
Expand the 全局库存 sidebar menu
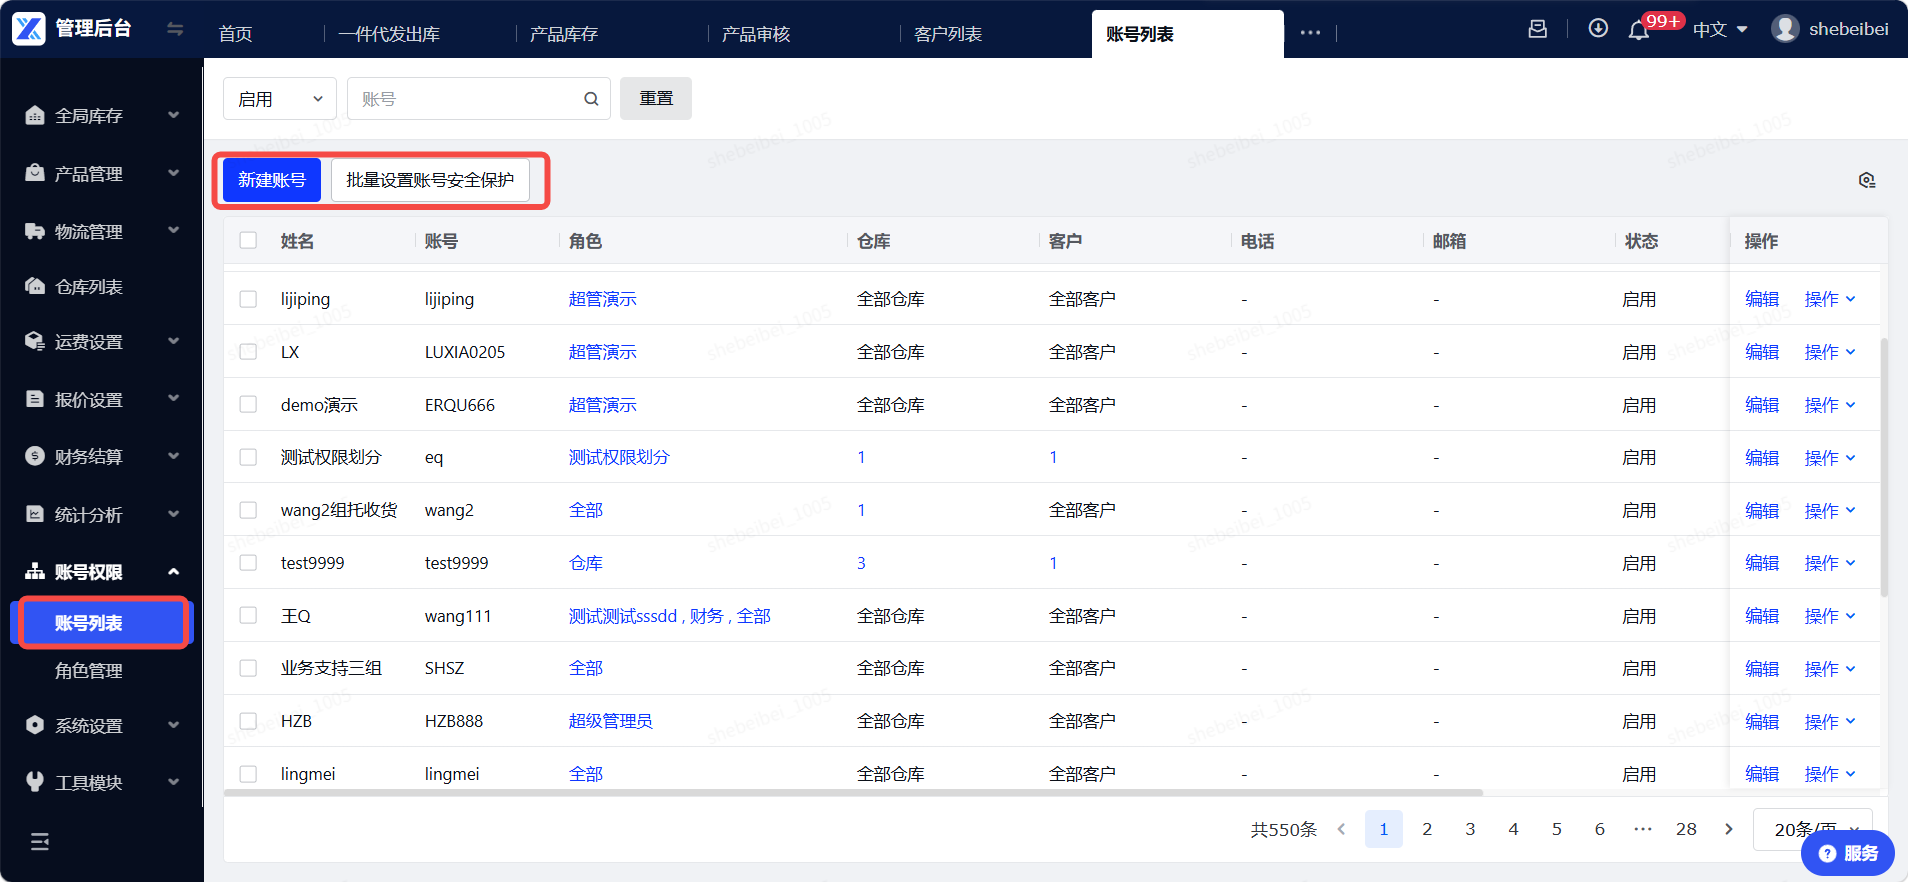pos(174,115)
